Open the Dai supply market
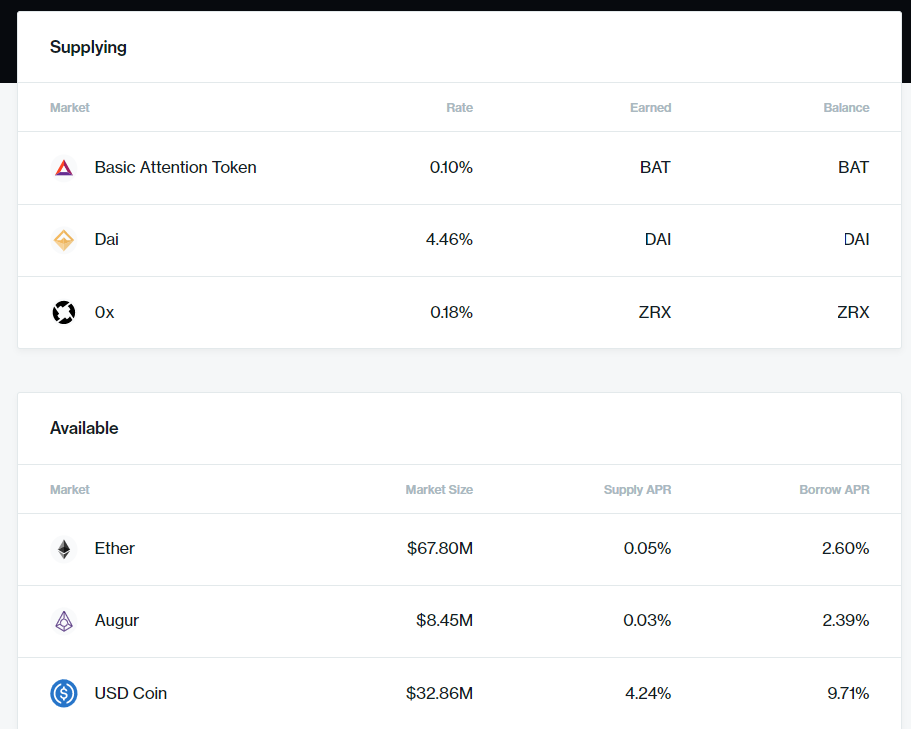The image size is (911, 729). click(460, 240)
